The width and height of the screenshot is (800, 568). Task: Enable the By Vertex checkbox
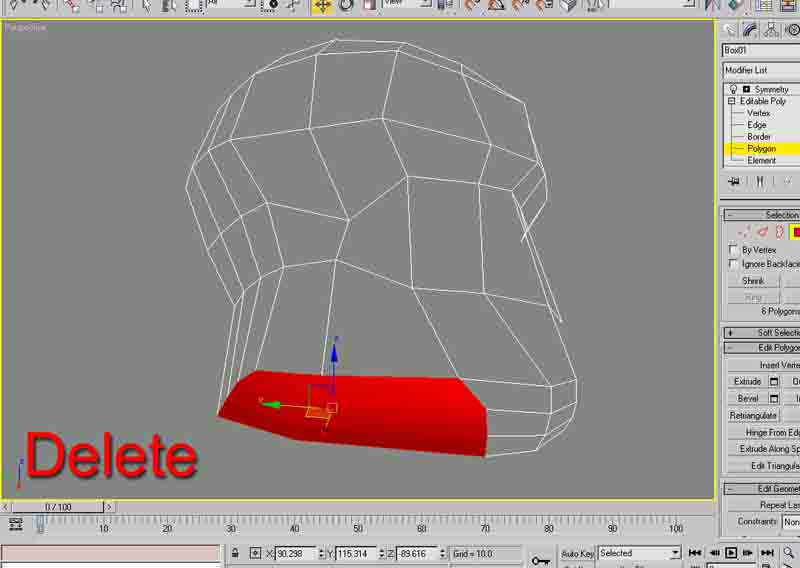(733, 250)
